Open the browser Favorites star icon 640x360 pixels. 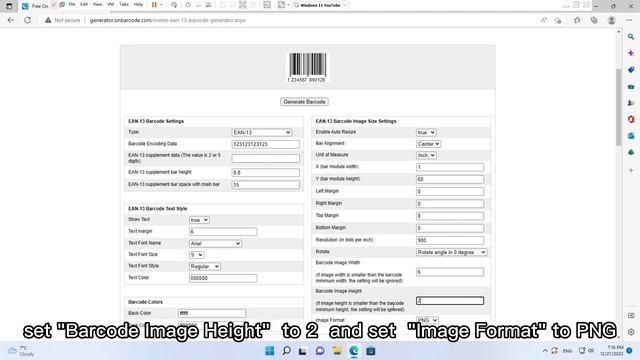click(x=577, y=20)
